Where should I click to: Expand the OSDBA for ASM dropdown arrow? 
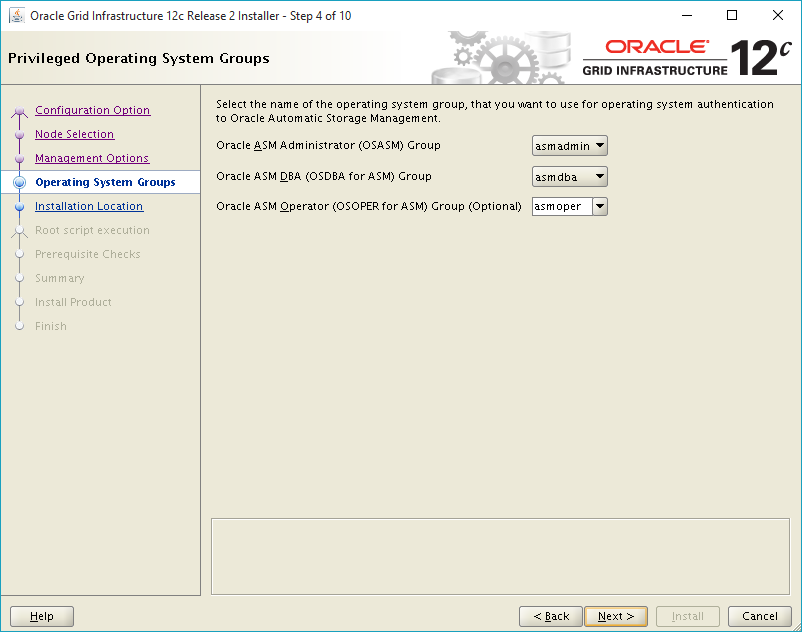[600, 177]
